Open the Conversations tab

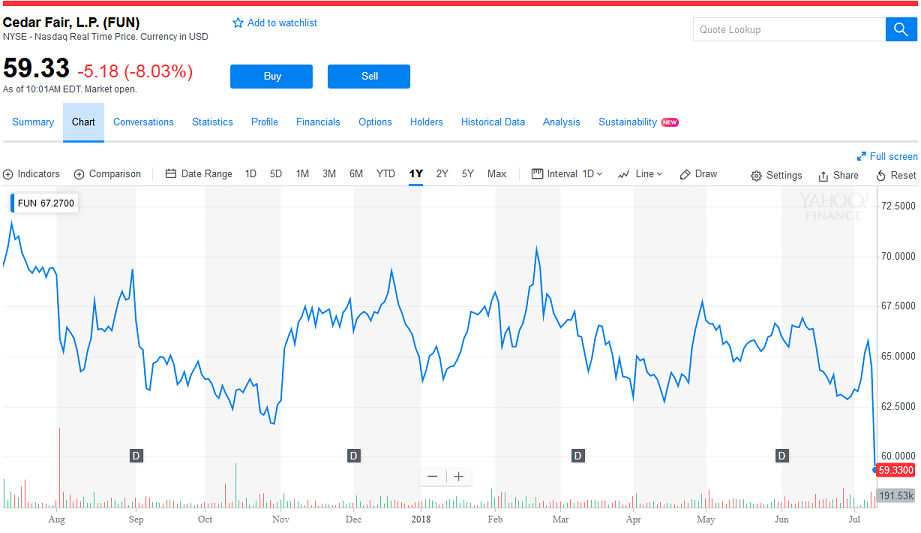[143, 122]
